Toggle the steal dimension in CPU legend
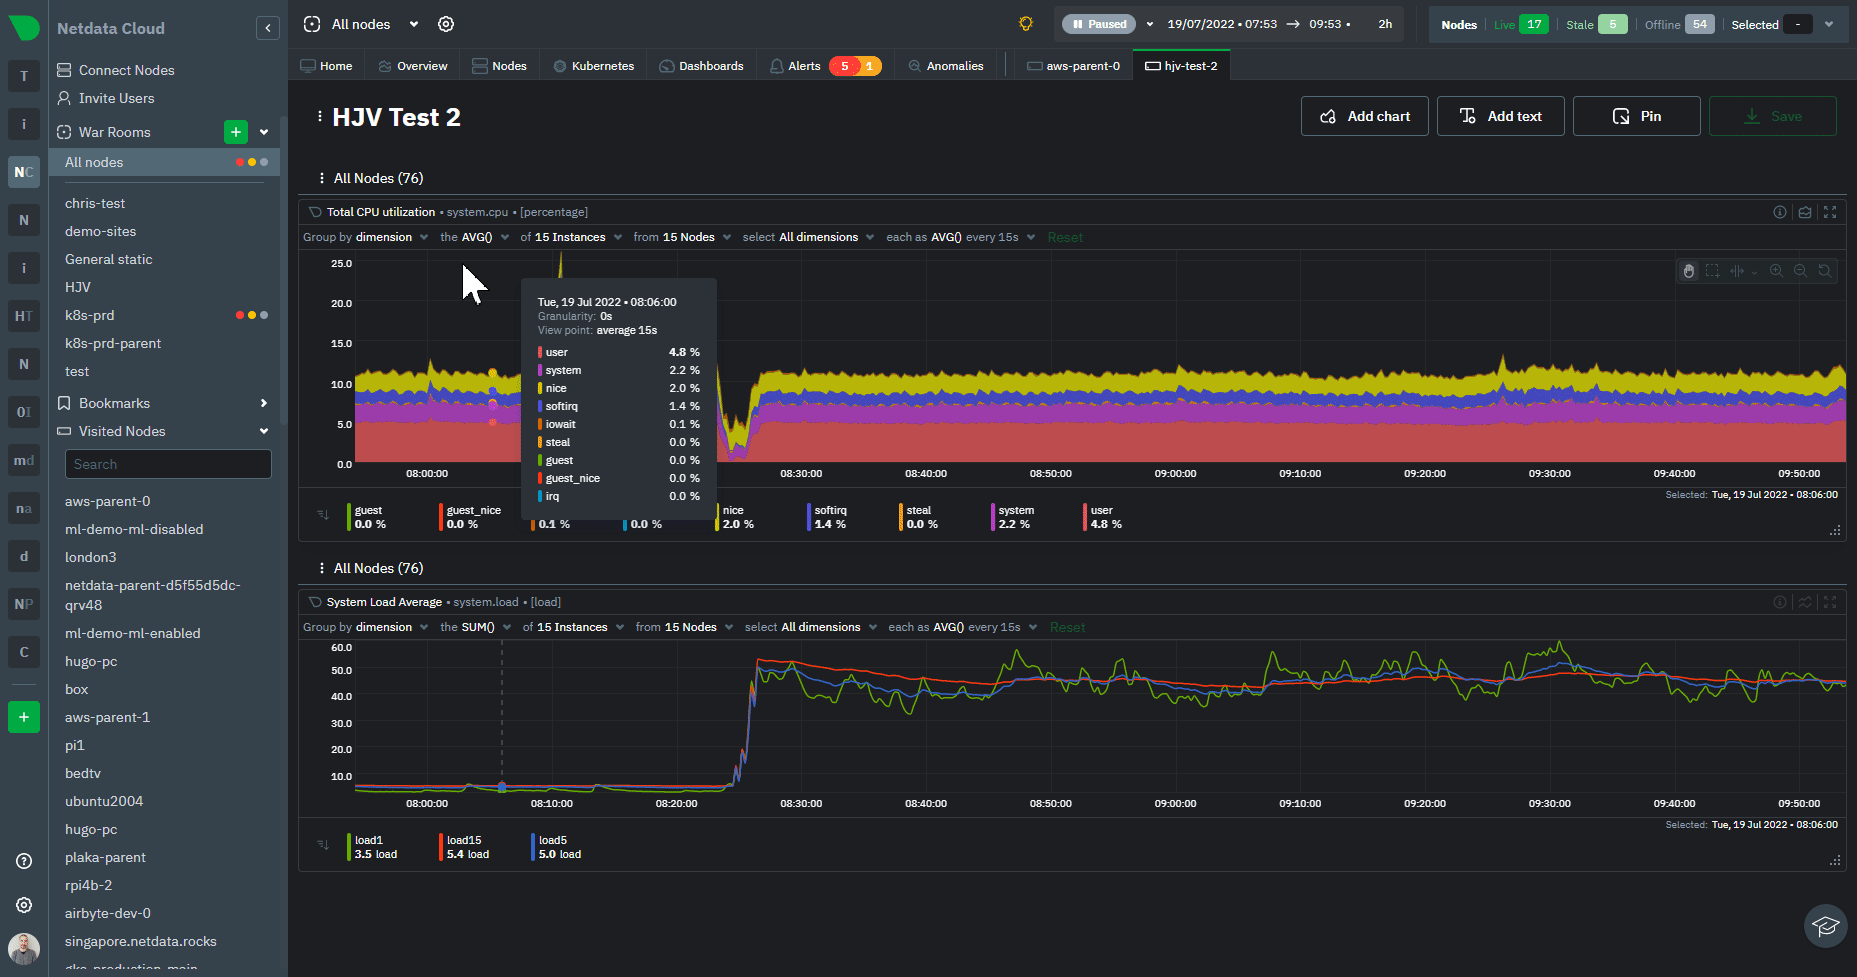 point(920,517)
